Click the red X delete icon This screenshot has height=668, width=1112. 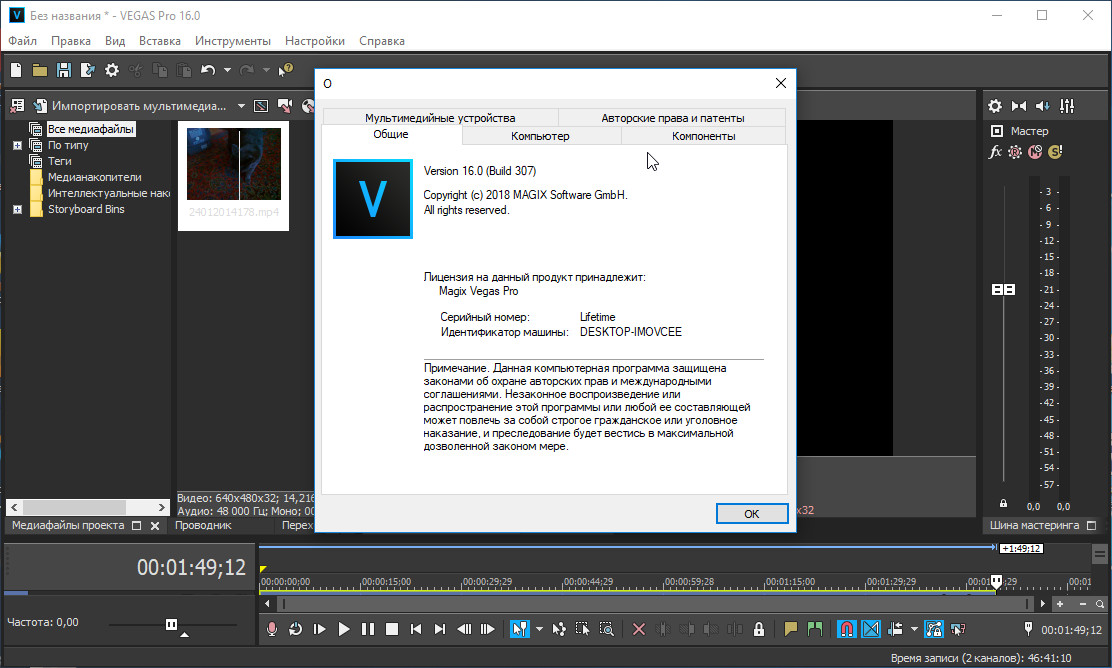[x=639, y=629]
